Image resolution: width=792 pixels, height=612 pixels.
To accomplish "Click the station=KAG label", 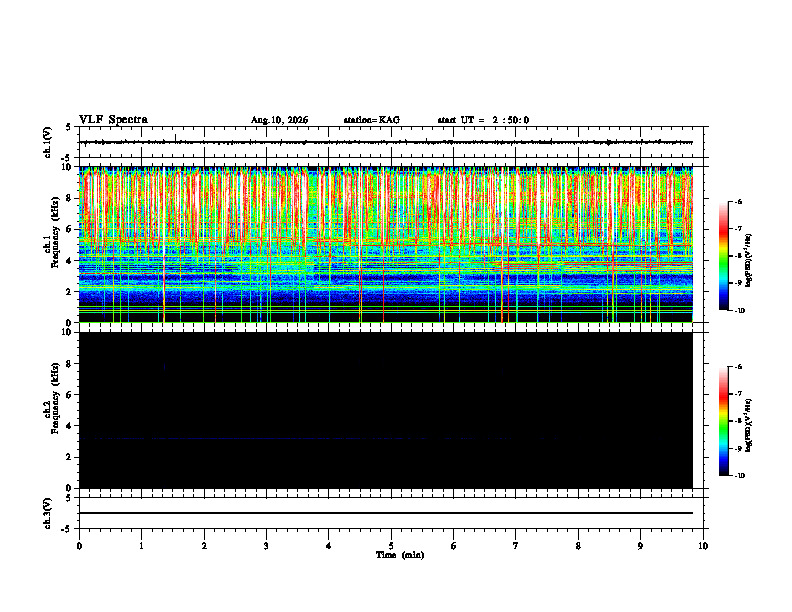I will [372, 120].
